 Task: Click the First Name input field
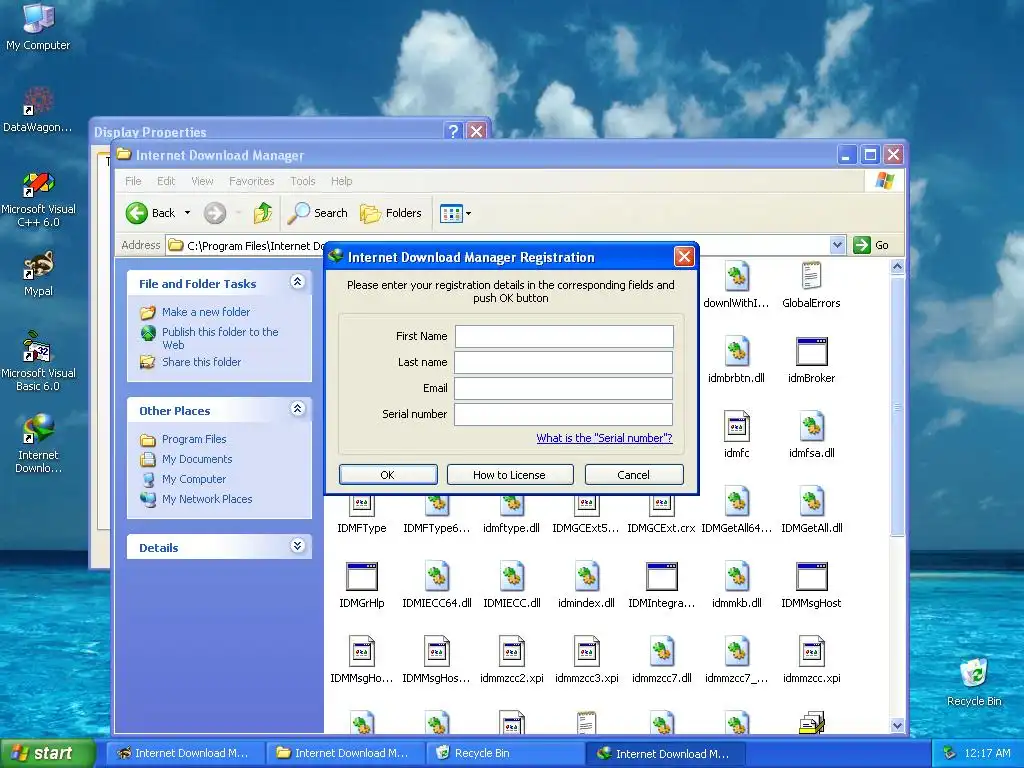[x=564, y=336]
